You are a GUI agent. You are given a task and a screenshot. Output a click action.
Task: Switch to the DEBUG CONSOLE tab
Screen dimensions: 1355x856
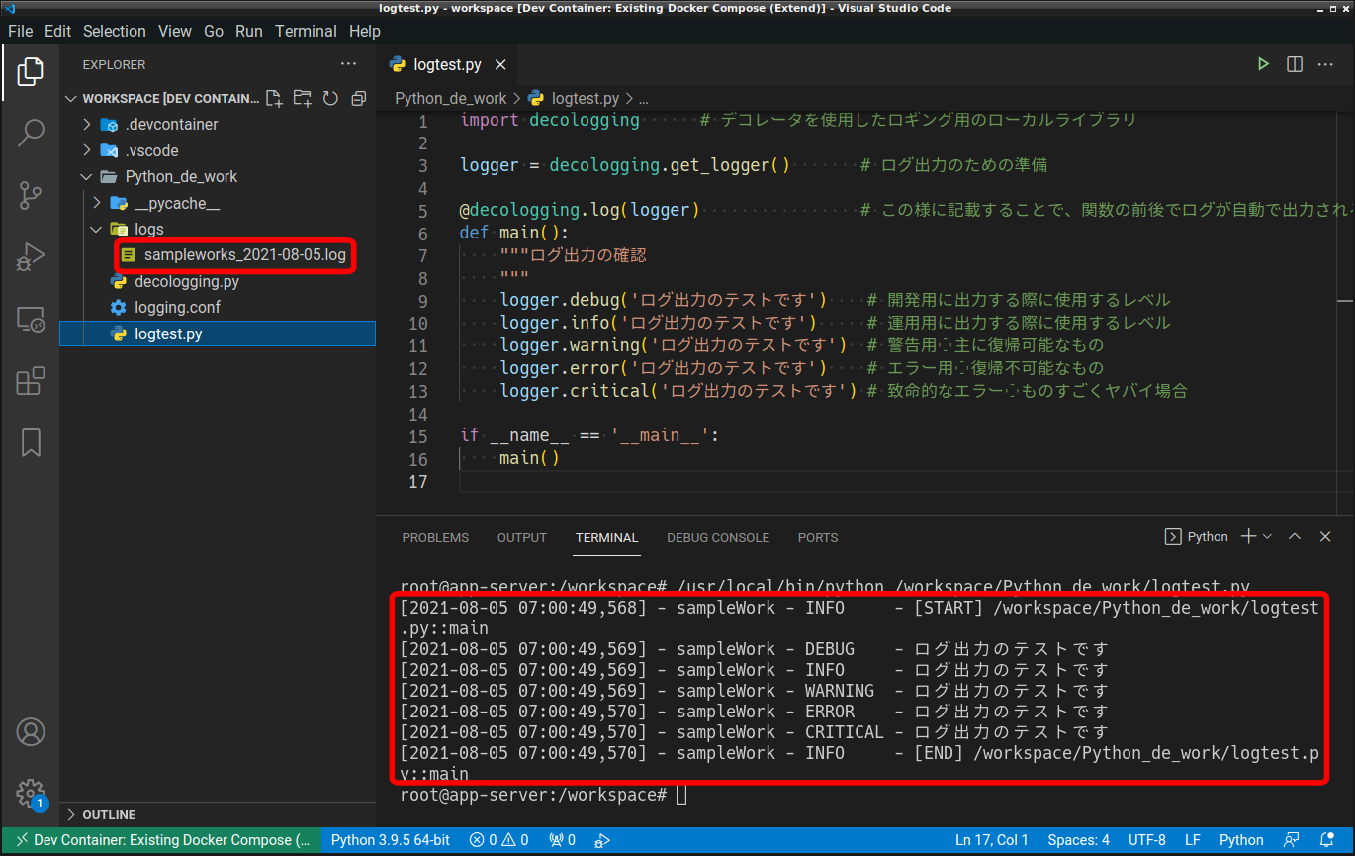(x=717, y=537)
